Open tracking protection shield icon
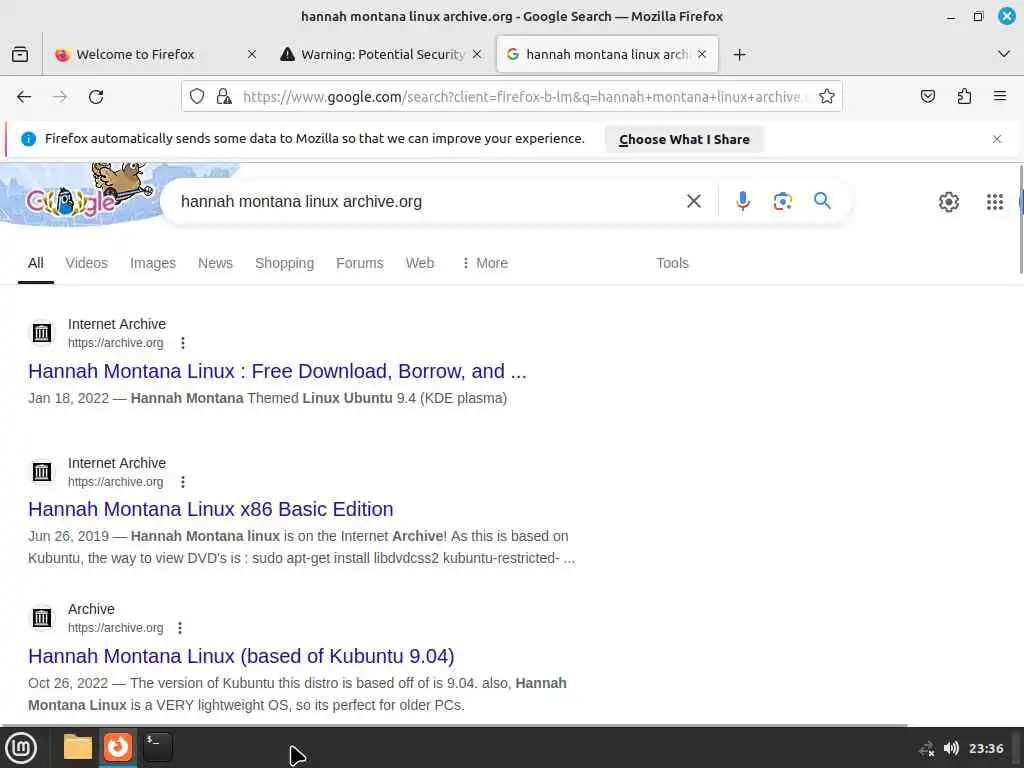 coord(197,97)
